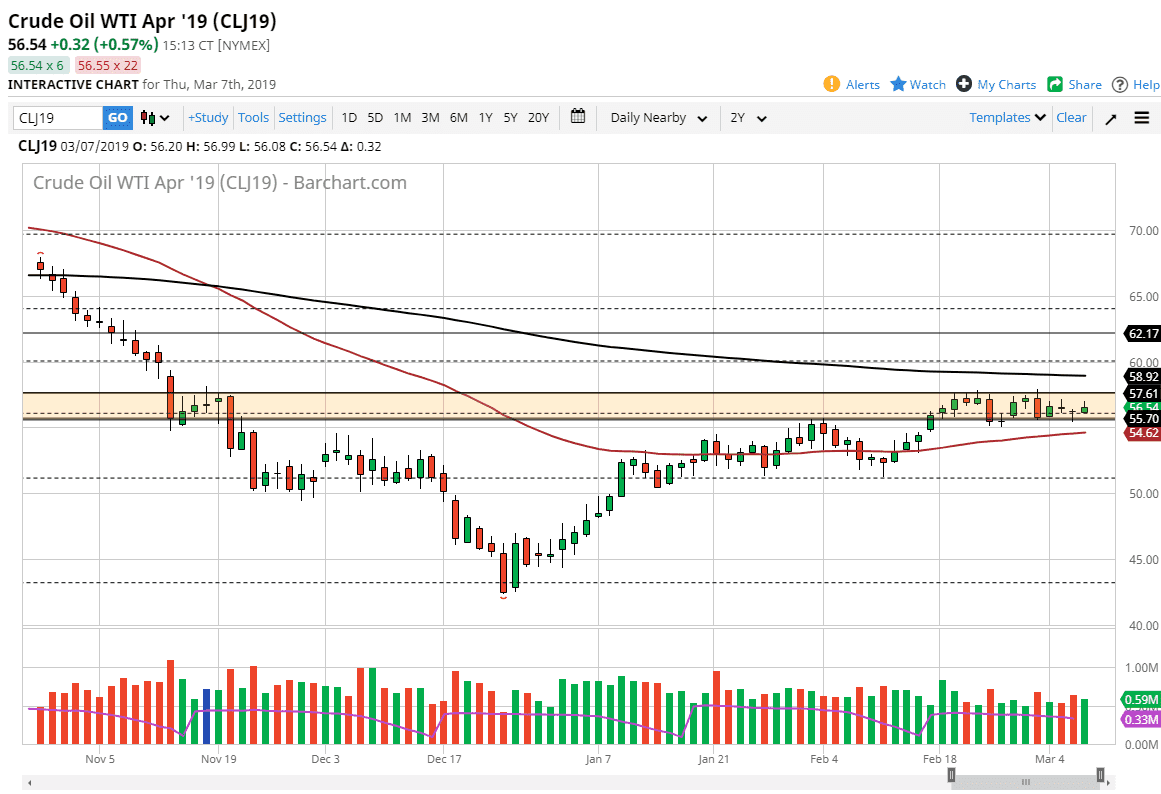This screenshot has width=1161, height=794.
Task: Open the hamburger chart menu icon
Action: (x=1141, y=117)
